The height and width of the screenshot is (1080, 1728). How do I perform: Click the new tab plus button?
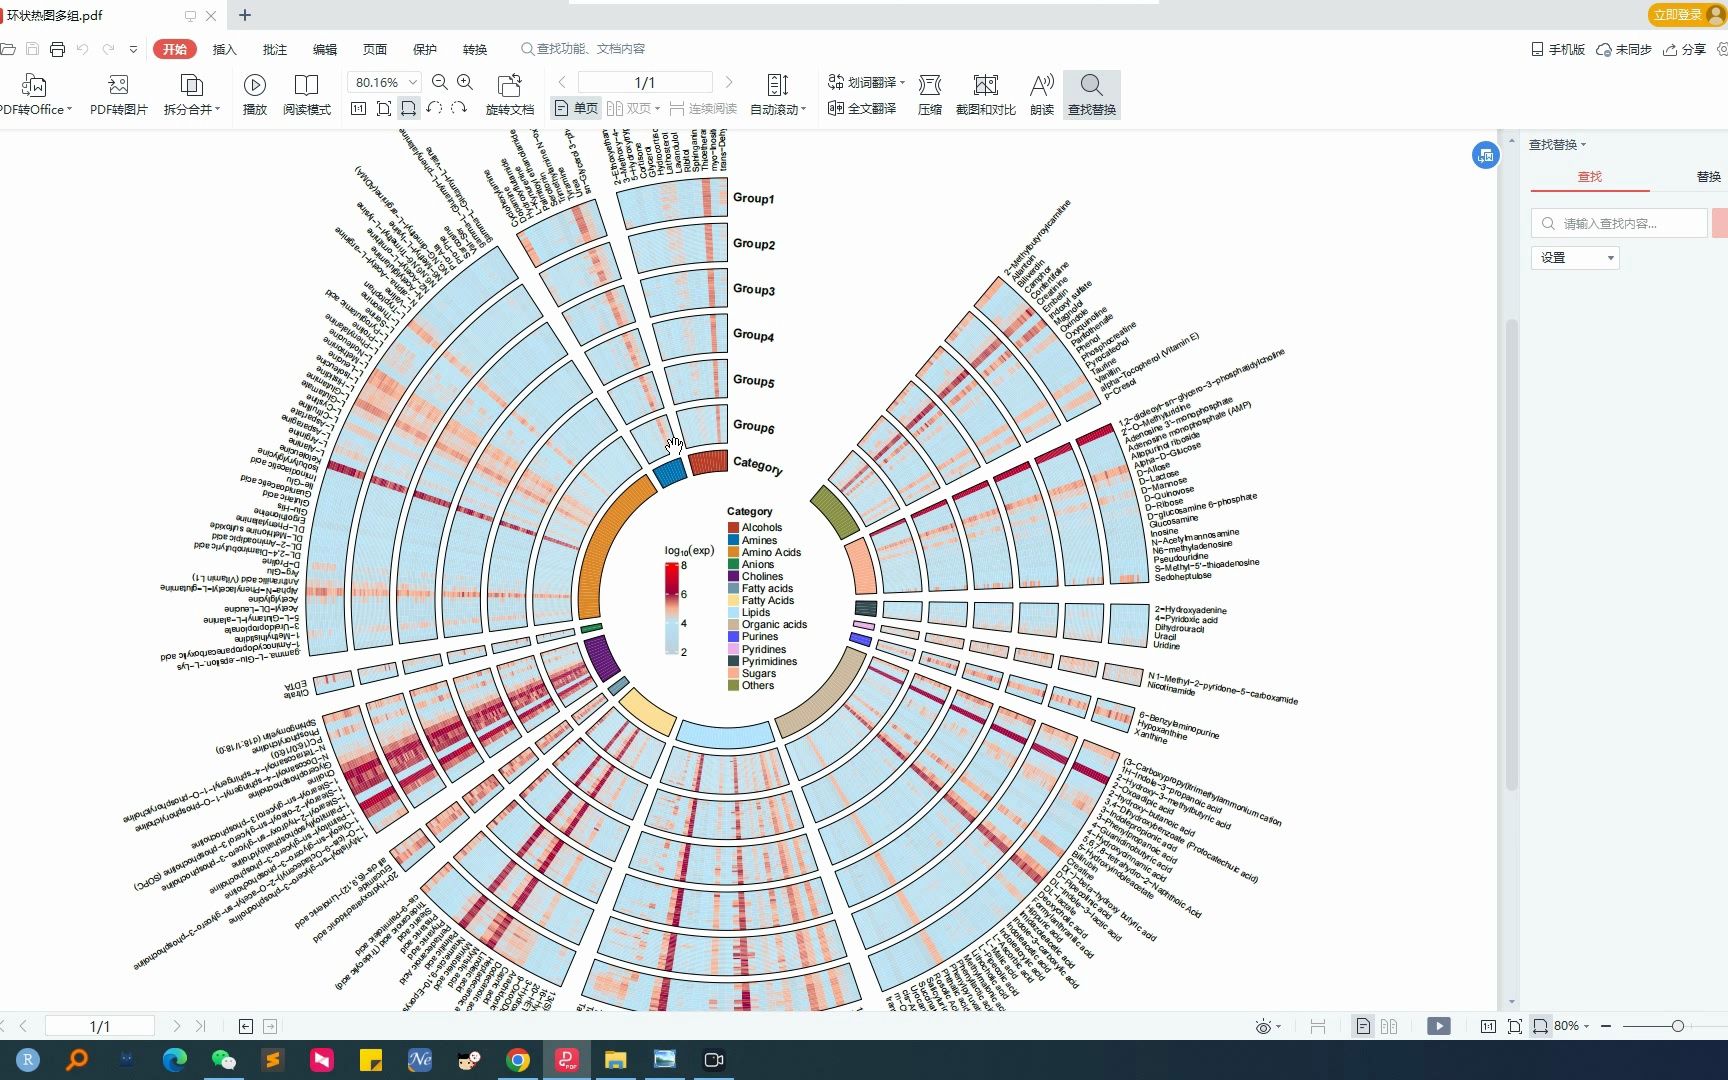pyautogui.click(x=245, y=15)
